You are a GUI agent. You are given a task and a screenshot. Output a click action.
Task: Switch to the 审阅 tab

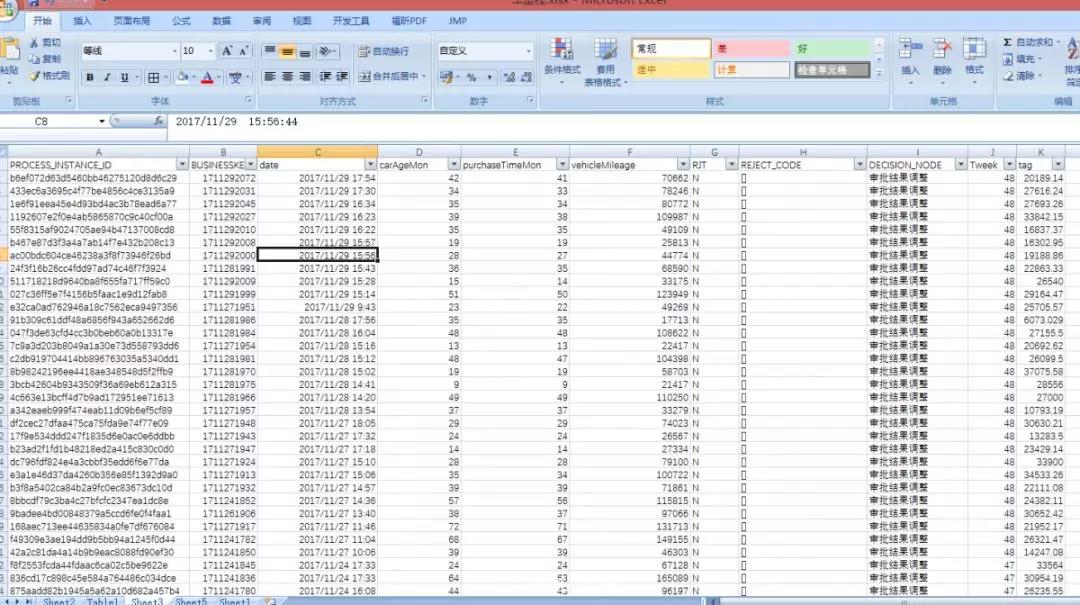(262, 21)
